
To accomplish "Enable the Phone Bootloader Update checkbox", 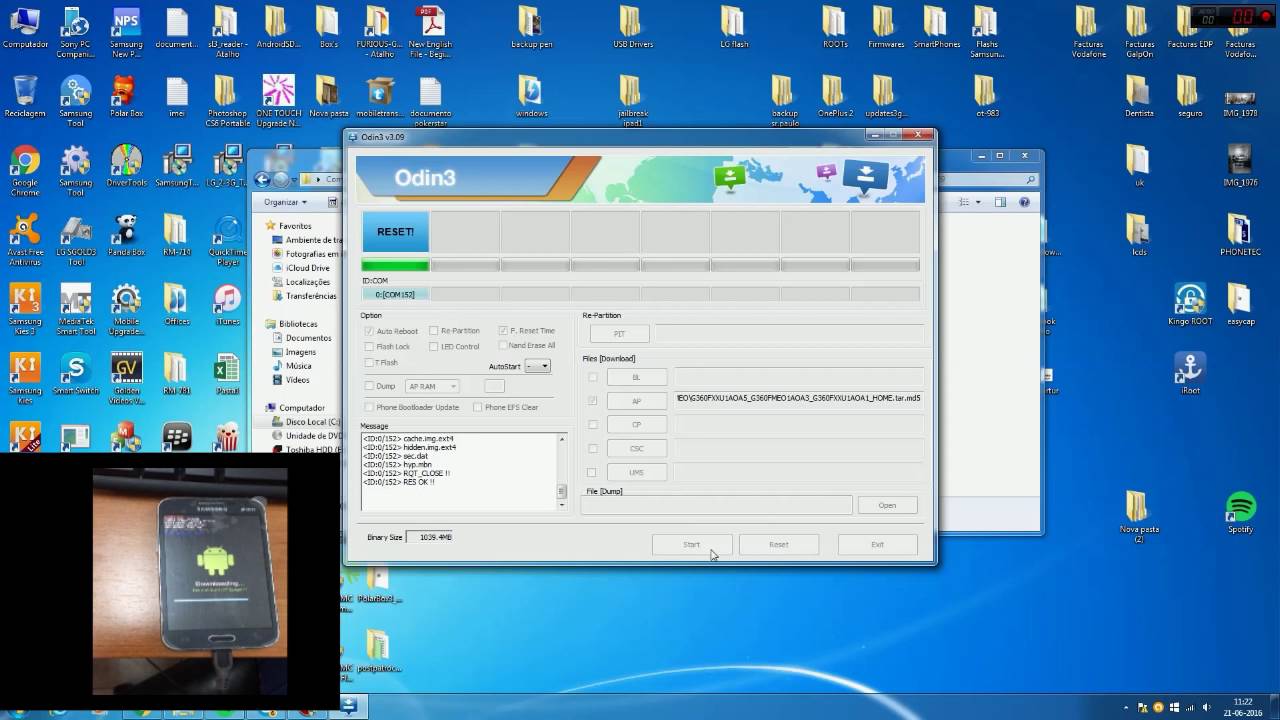I will (x=370, y=407).
